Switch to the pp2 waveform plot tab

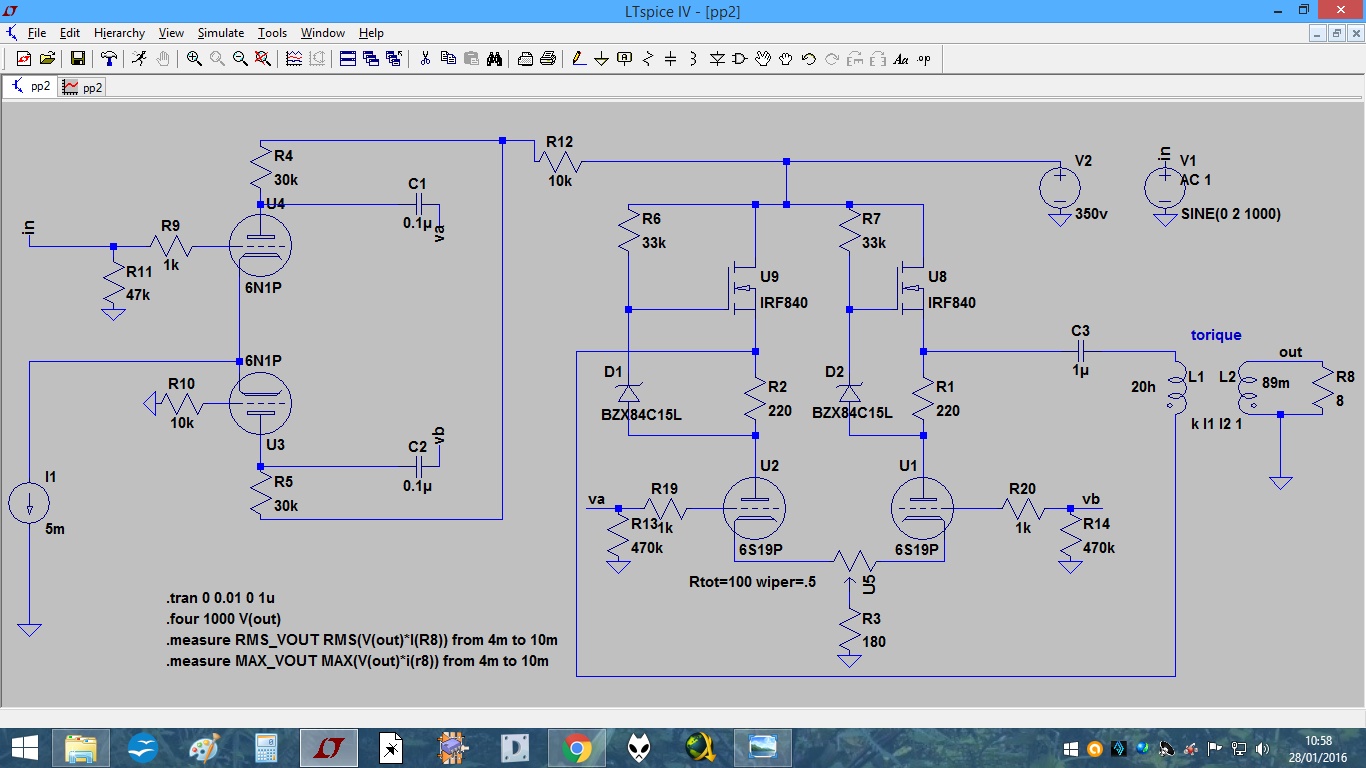coord(82,87)
